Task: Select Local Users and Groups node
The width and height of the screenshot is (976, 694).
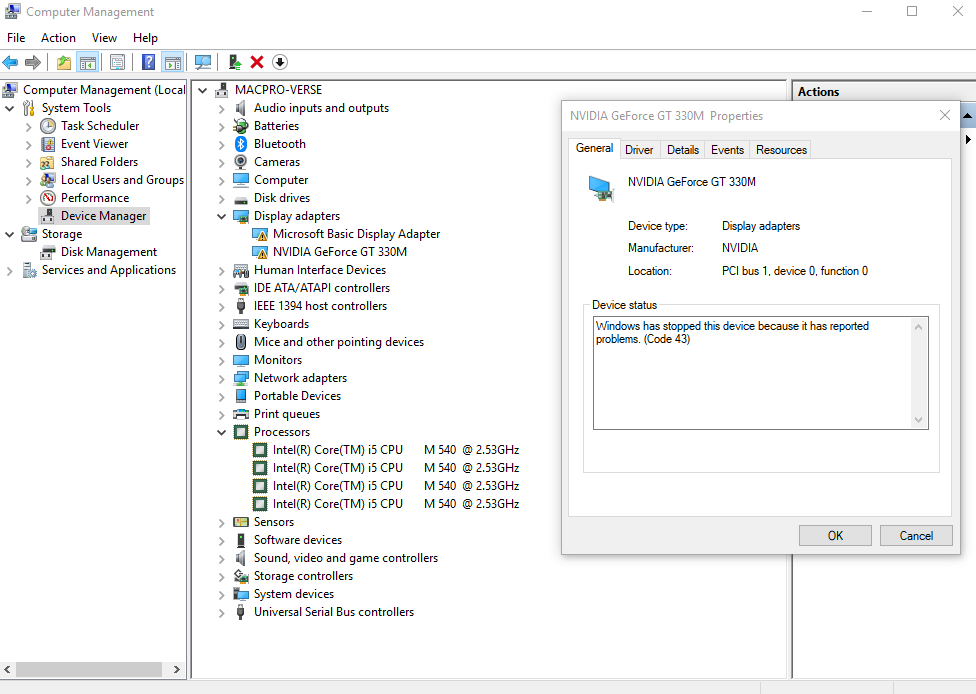Action: pos(122,180)
